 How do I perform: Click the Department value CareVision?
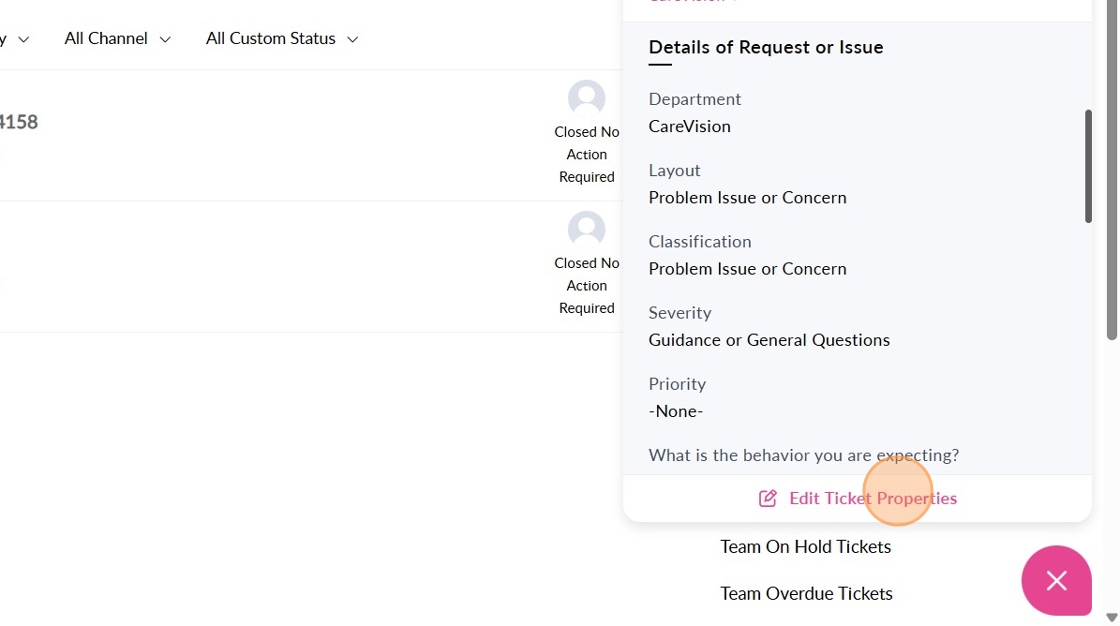tap(689, 126)
